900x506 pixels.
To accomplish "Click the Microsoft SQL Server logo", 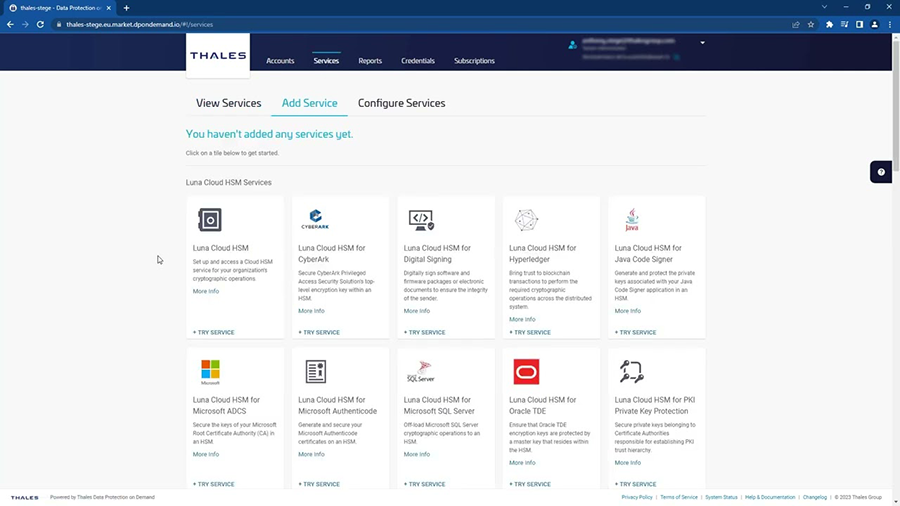I will (x=420, y=372).
